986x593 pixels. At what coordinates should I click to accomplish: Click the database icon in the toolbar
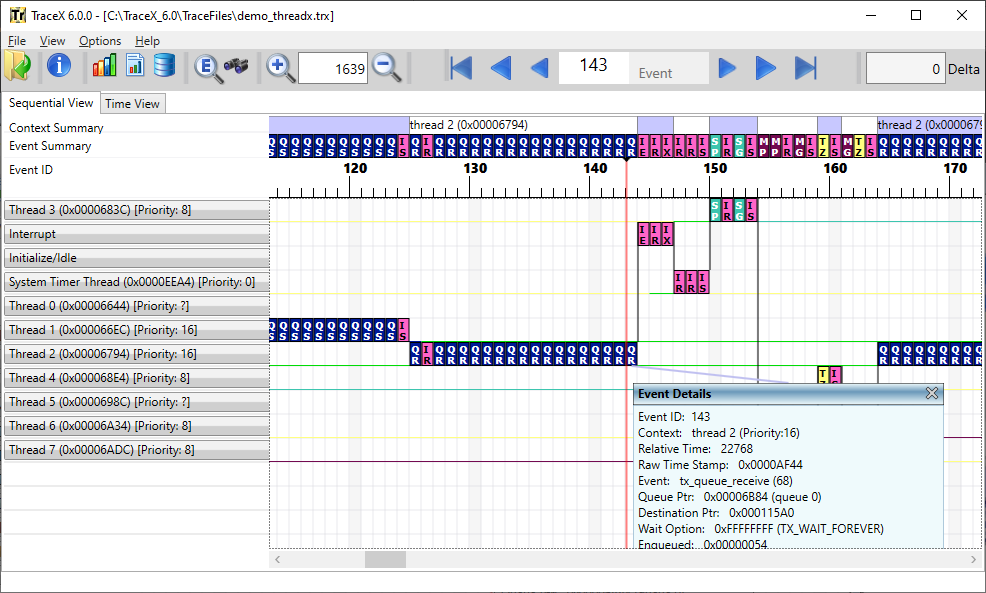(x=163, y=67)
